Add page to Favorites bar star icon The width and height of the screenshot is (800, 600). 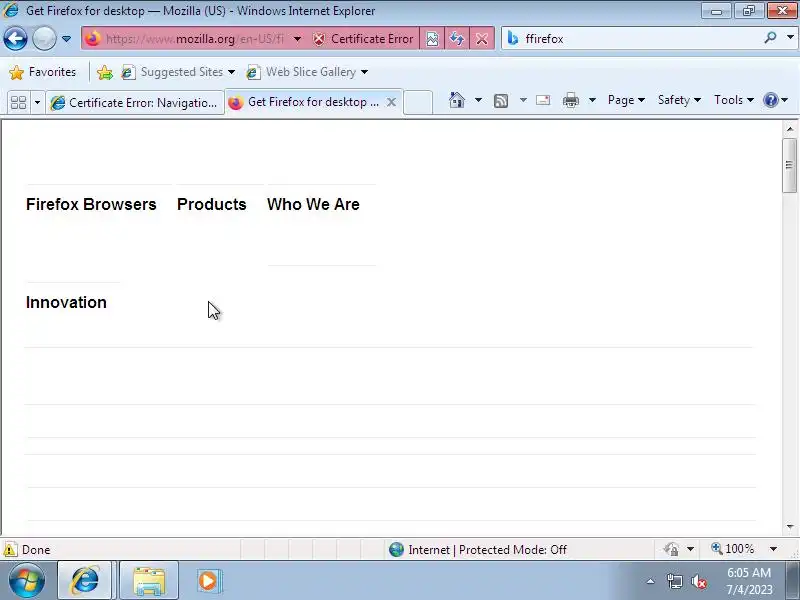pyautogui.click(x=105, y=72)
